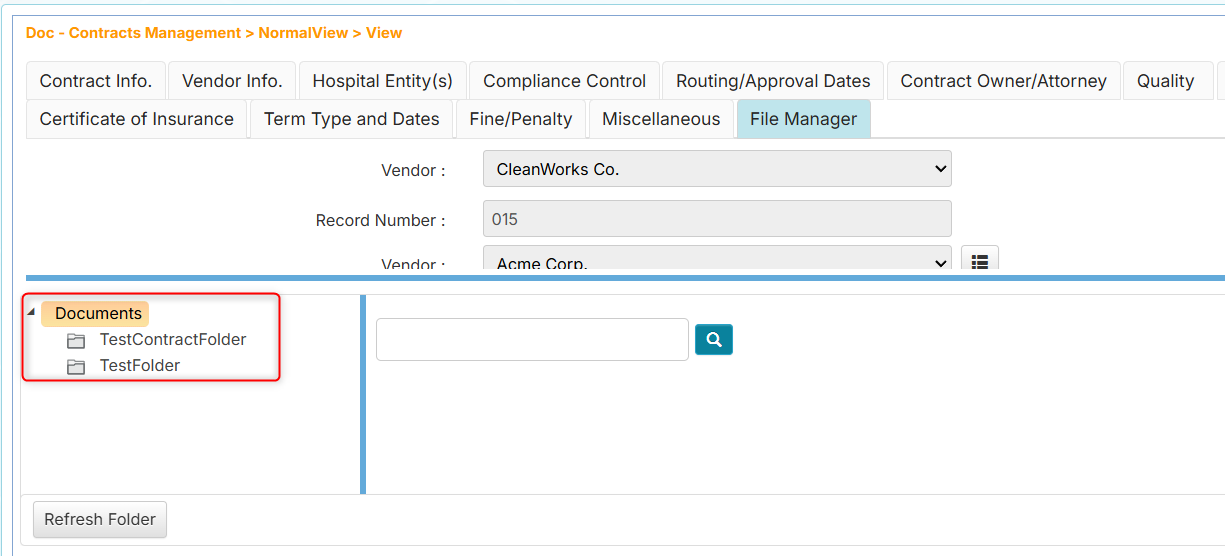Image resolution: width=1225 pixels, height=556 pixels.
Task: Open the Miscellaneous tab
Action: (x=661, y=119)
